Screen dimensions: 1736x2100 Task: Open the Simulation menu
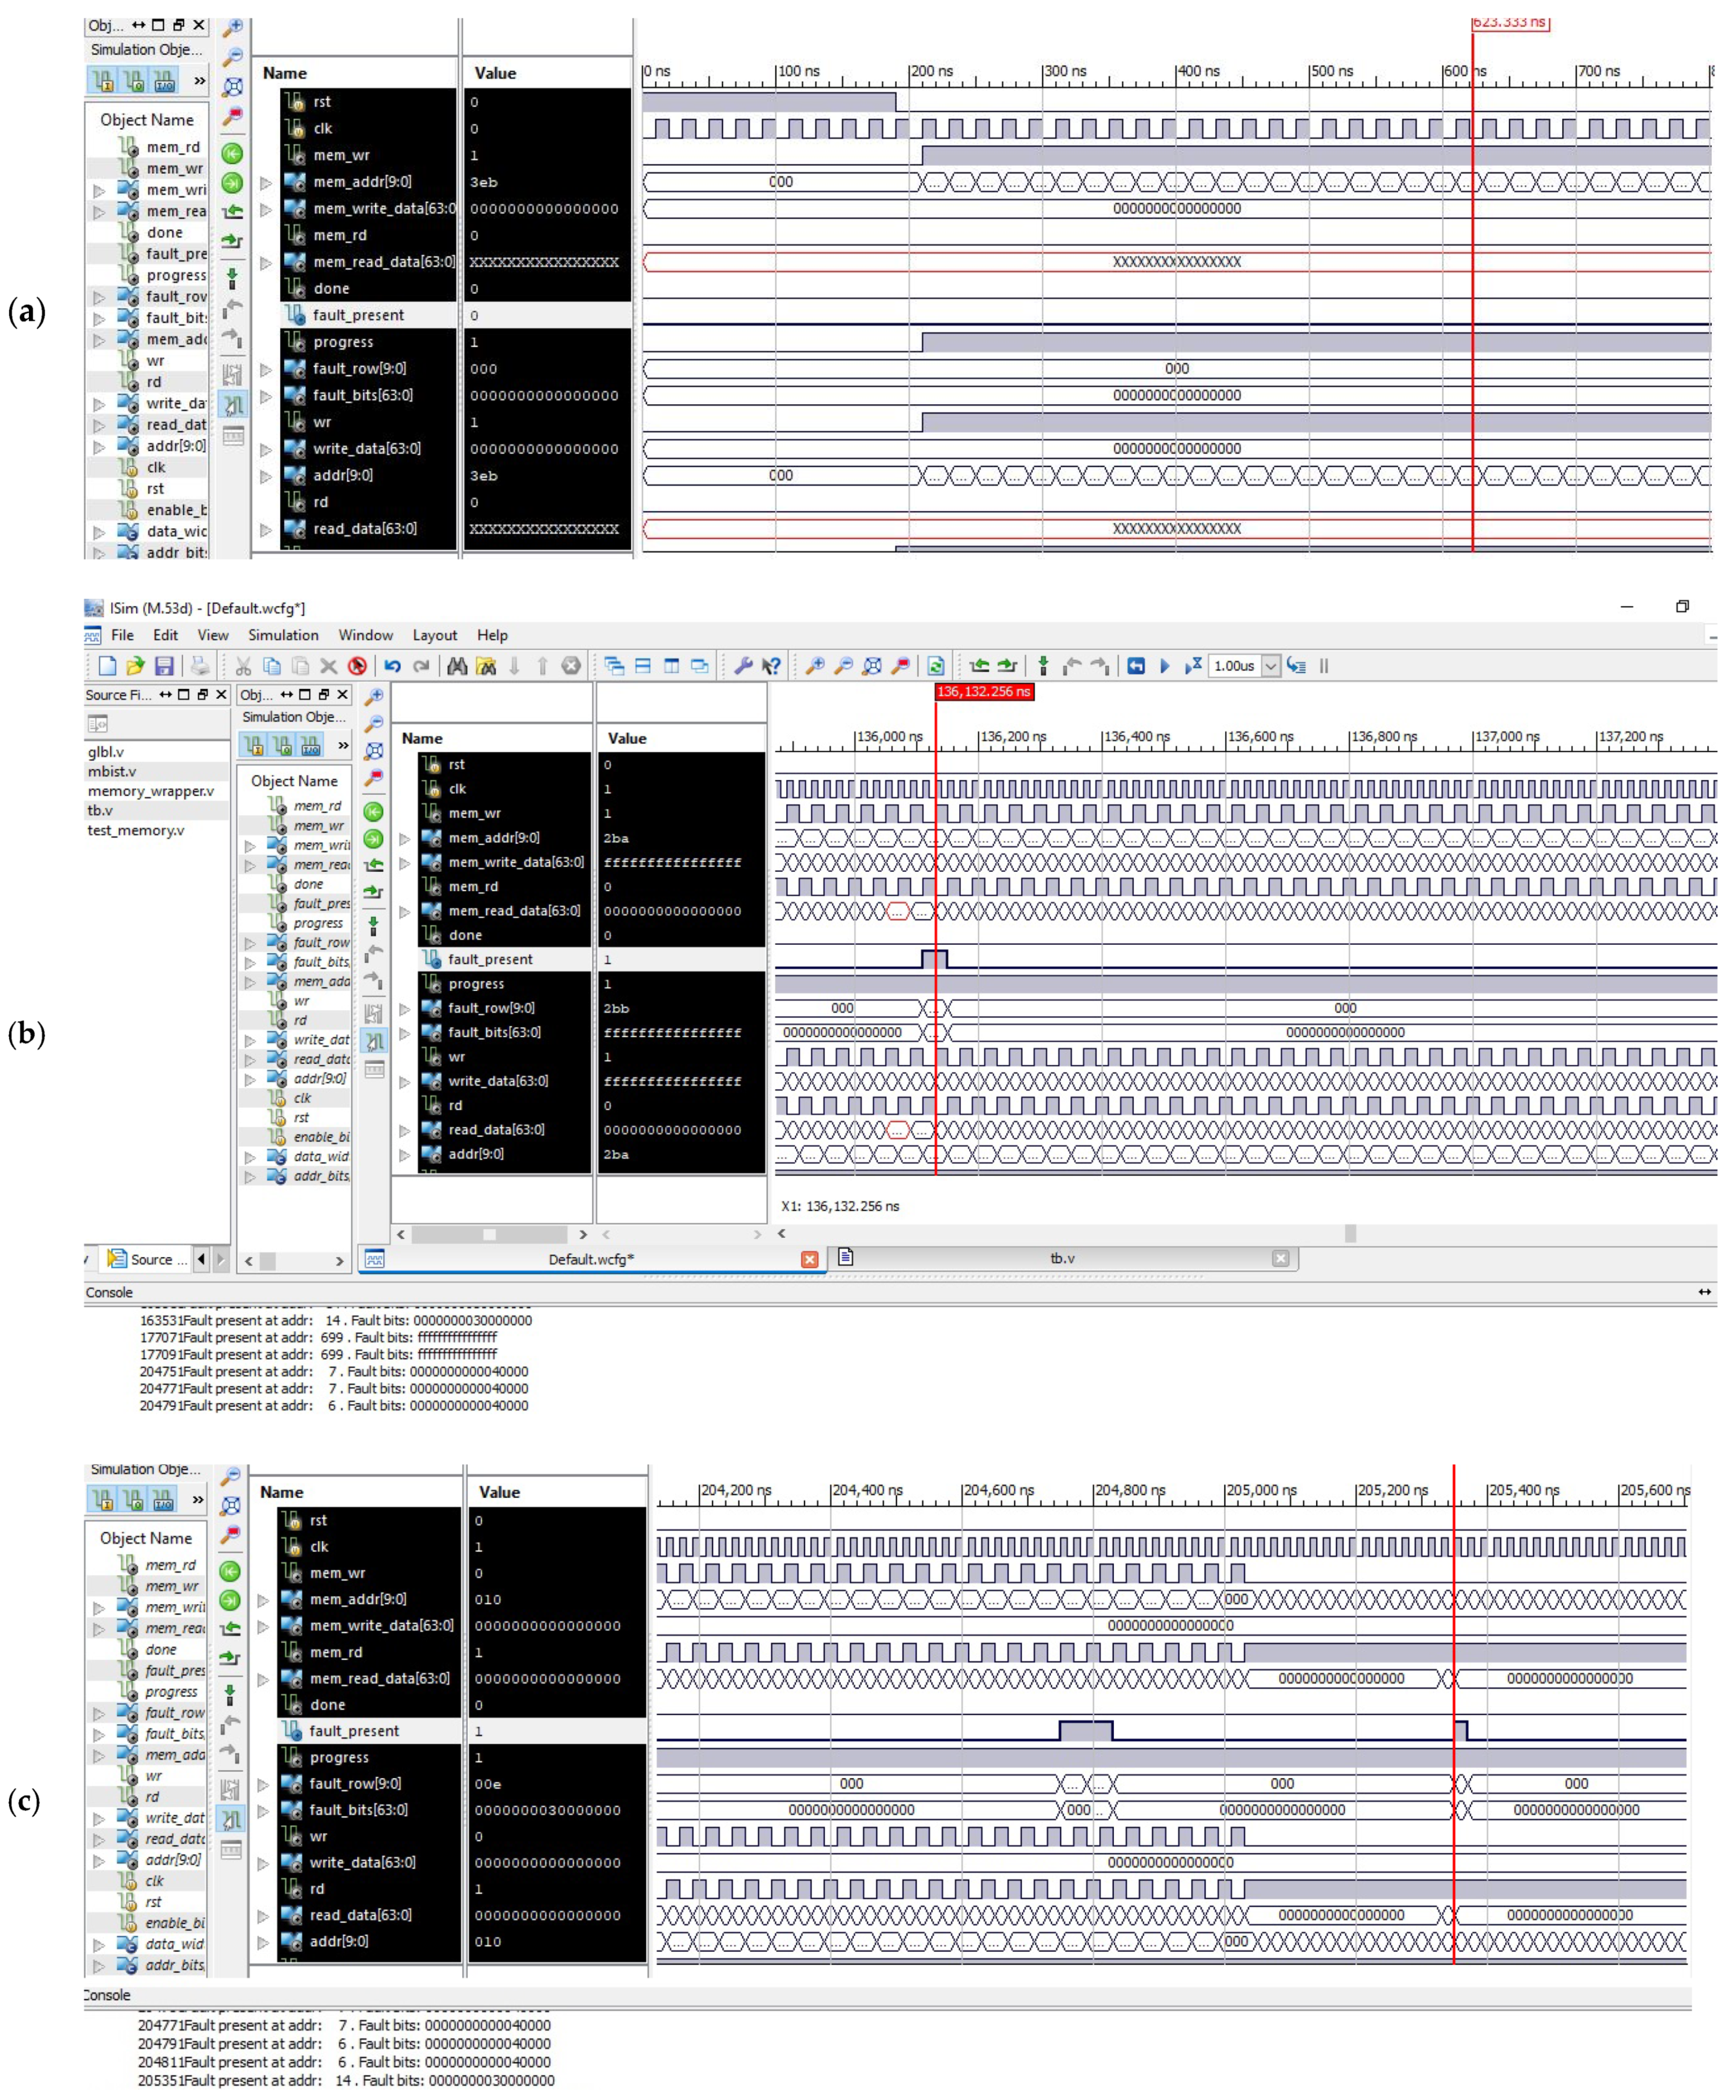coord(283,635)
